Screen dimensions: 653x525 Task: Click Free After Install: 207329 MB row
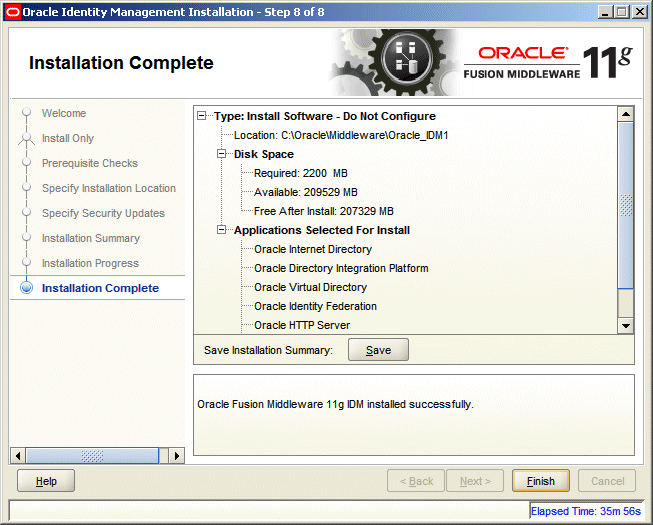(324, 211)
